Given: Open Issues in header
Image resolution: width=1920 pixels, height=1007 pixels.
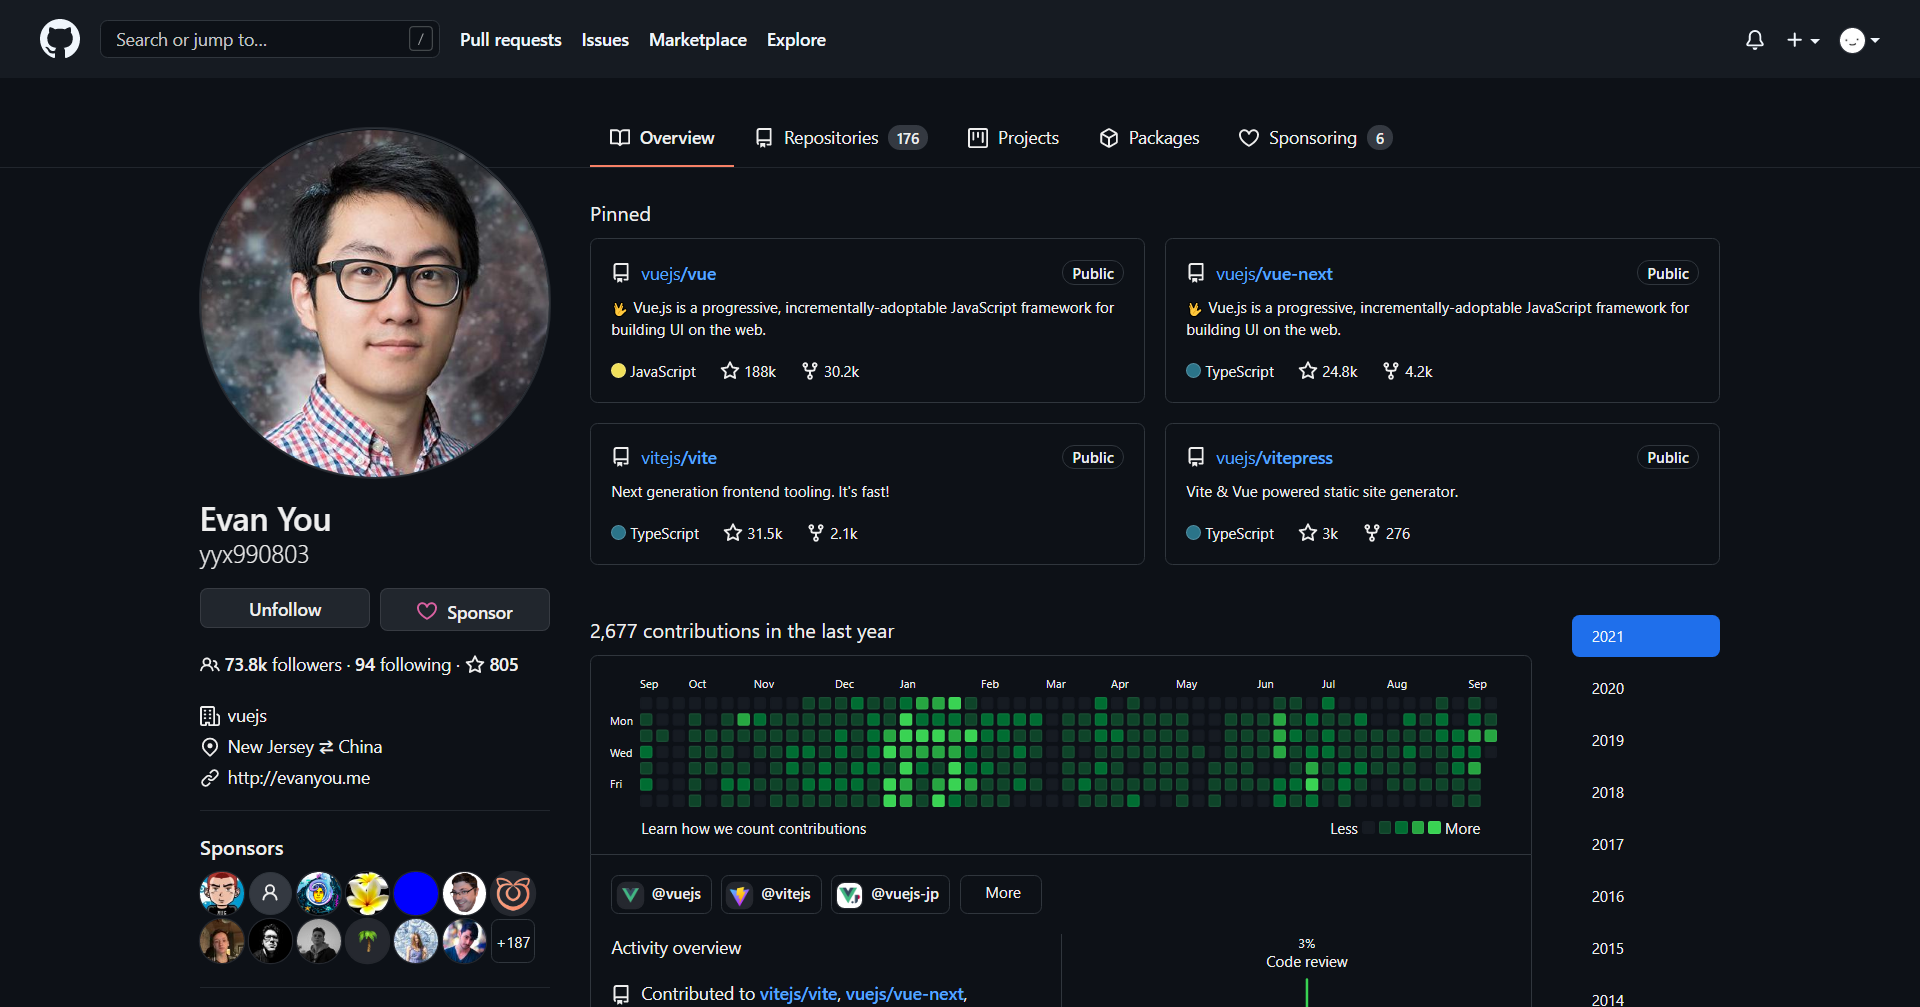Looking at the screenshot, I should [605, 40].
